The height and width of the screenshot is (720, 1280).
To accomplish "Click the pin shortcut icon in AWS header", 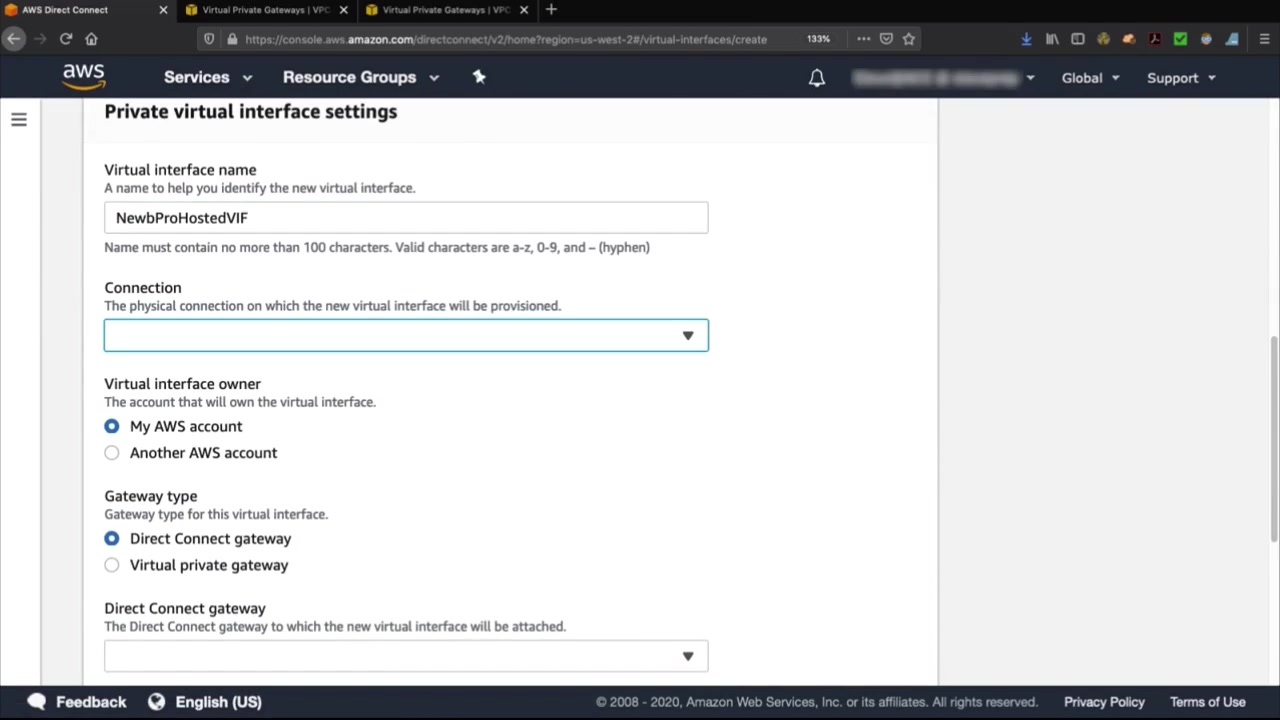I will point(479,77).
